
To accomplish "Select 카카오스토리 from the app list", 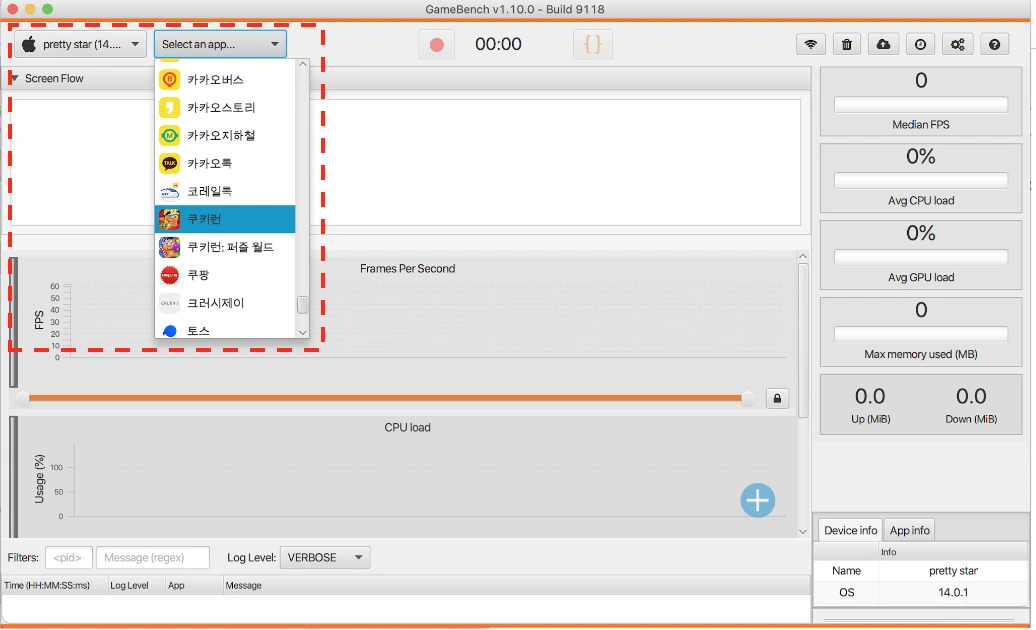I will coord(225,107).
